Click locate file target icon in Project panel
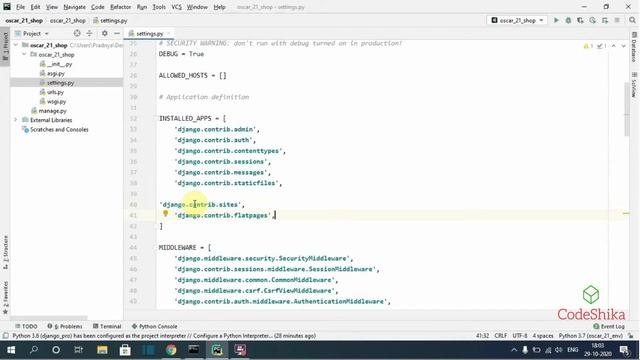This screenshot has width=640, height=360. pyautogui.click(x=77, y=33)
